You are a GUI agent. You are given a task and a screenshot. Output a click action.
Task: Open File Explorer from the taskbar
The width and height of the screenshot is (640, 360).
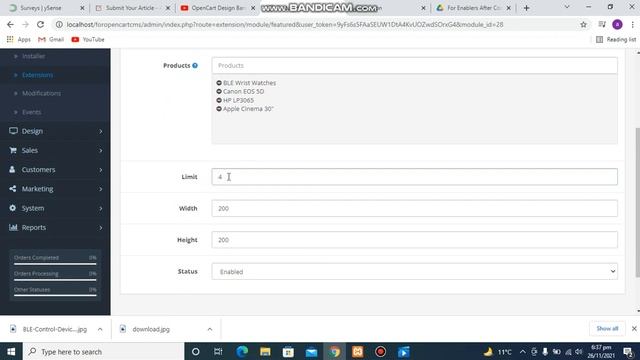point(265,351)
